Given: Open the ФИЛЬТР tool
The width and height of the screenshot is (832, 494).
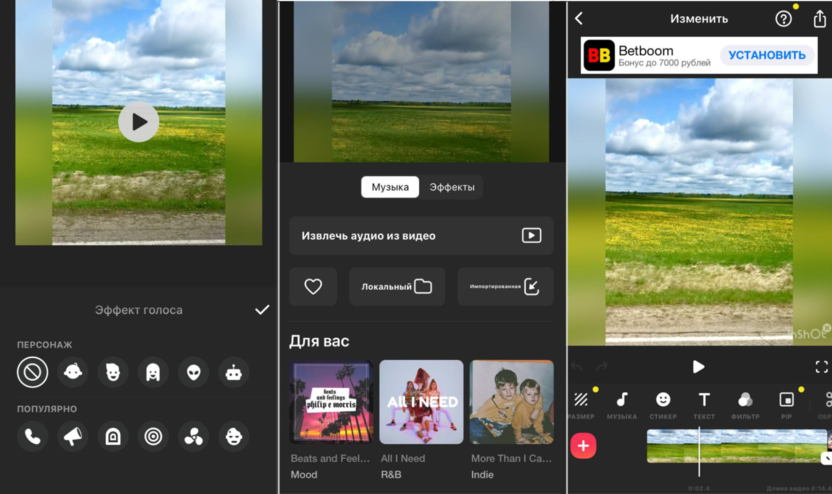Looking at the screenshot, I should [x=745, y=405].
